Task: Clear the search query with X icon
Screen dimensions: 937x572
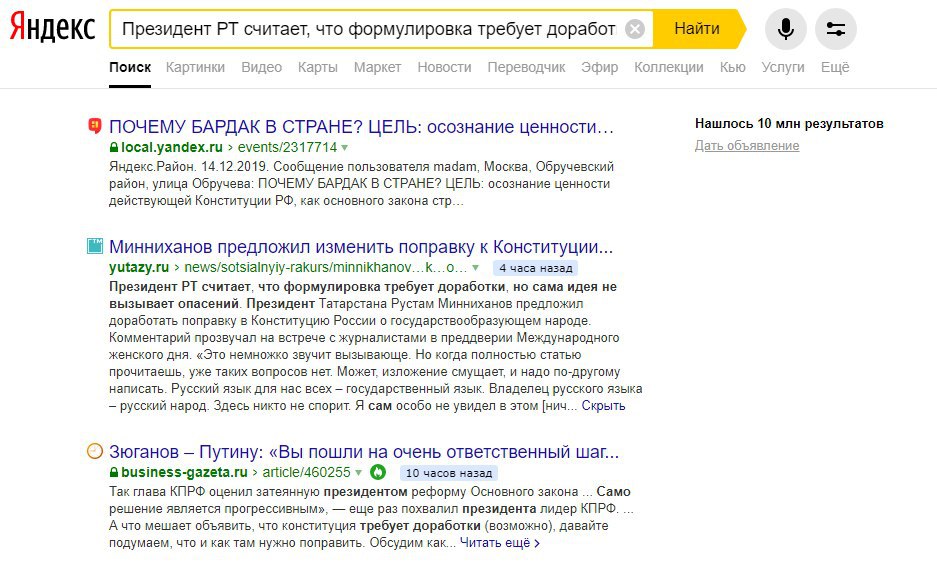Action: tap(635, 29)
